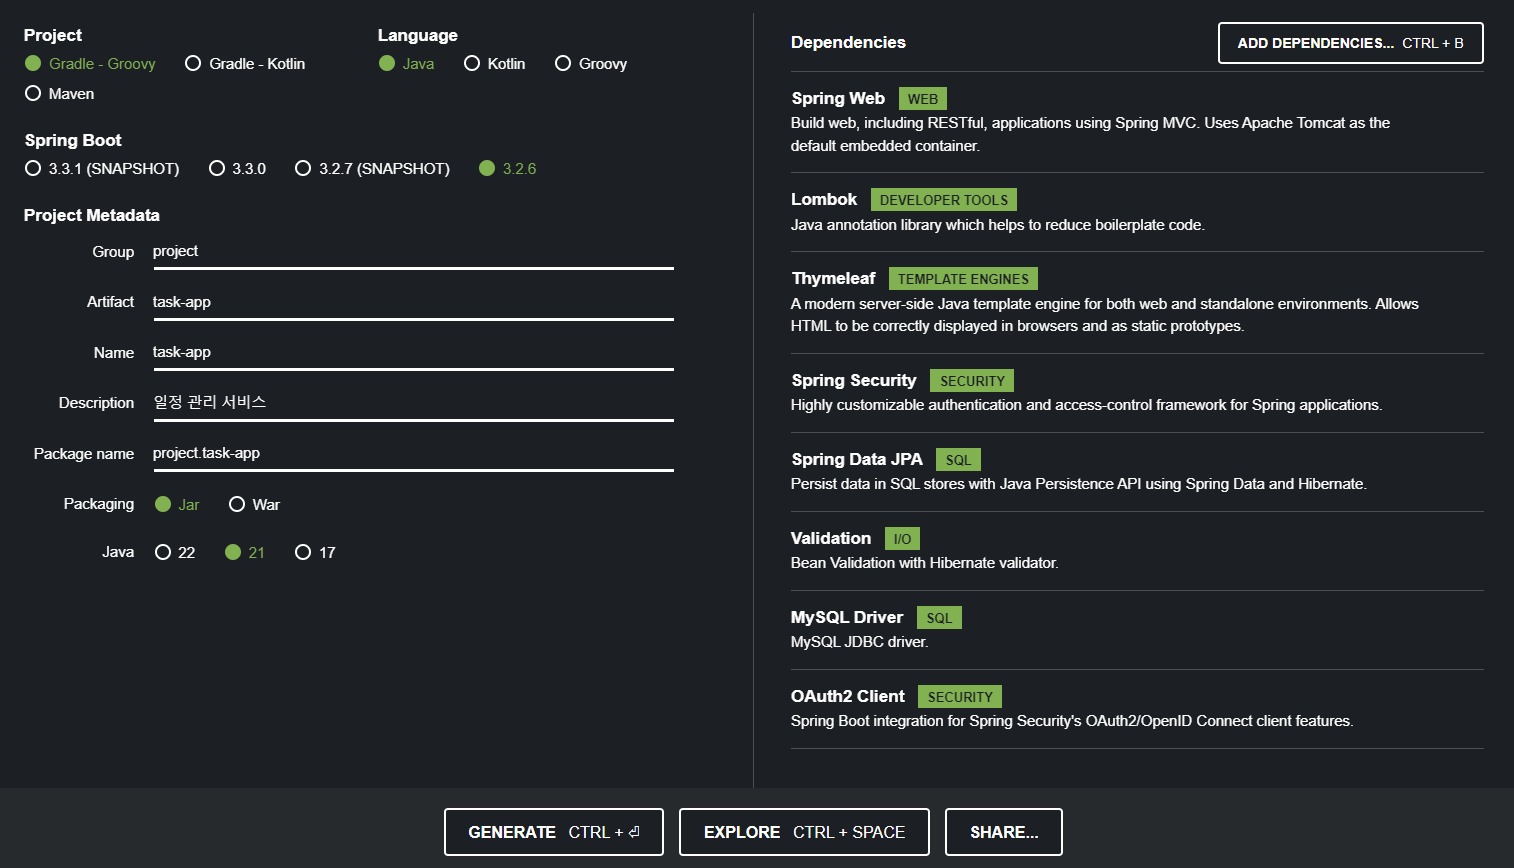Edit the Group field containing project
The width and height of the screenshot is (1514, 868).
pos(413,252)
